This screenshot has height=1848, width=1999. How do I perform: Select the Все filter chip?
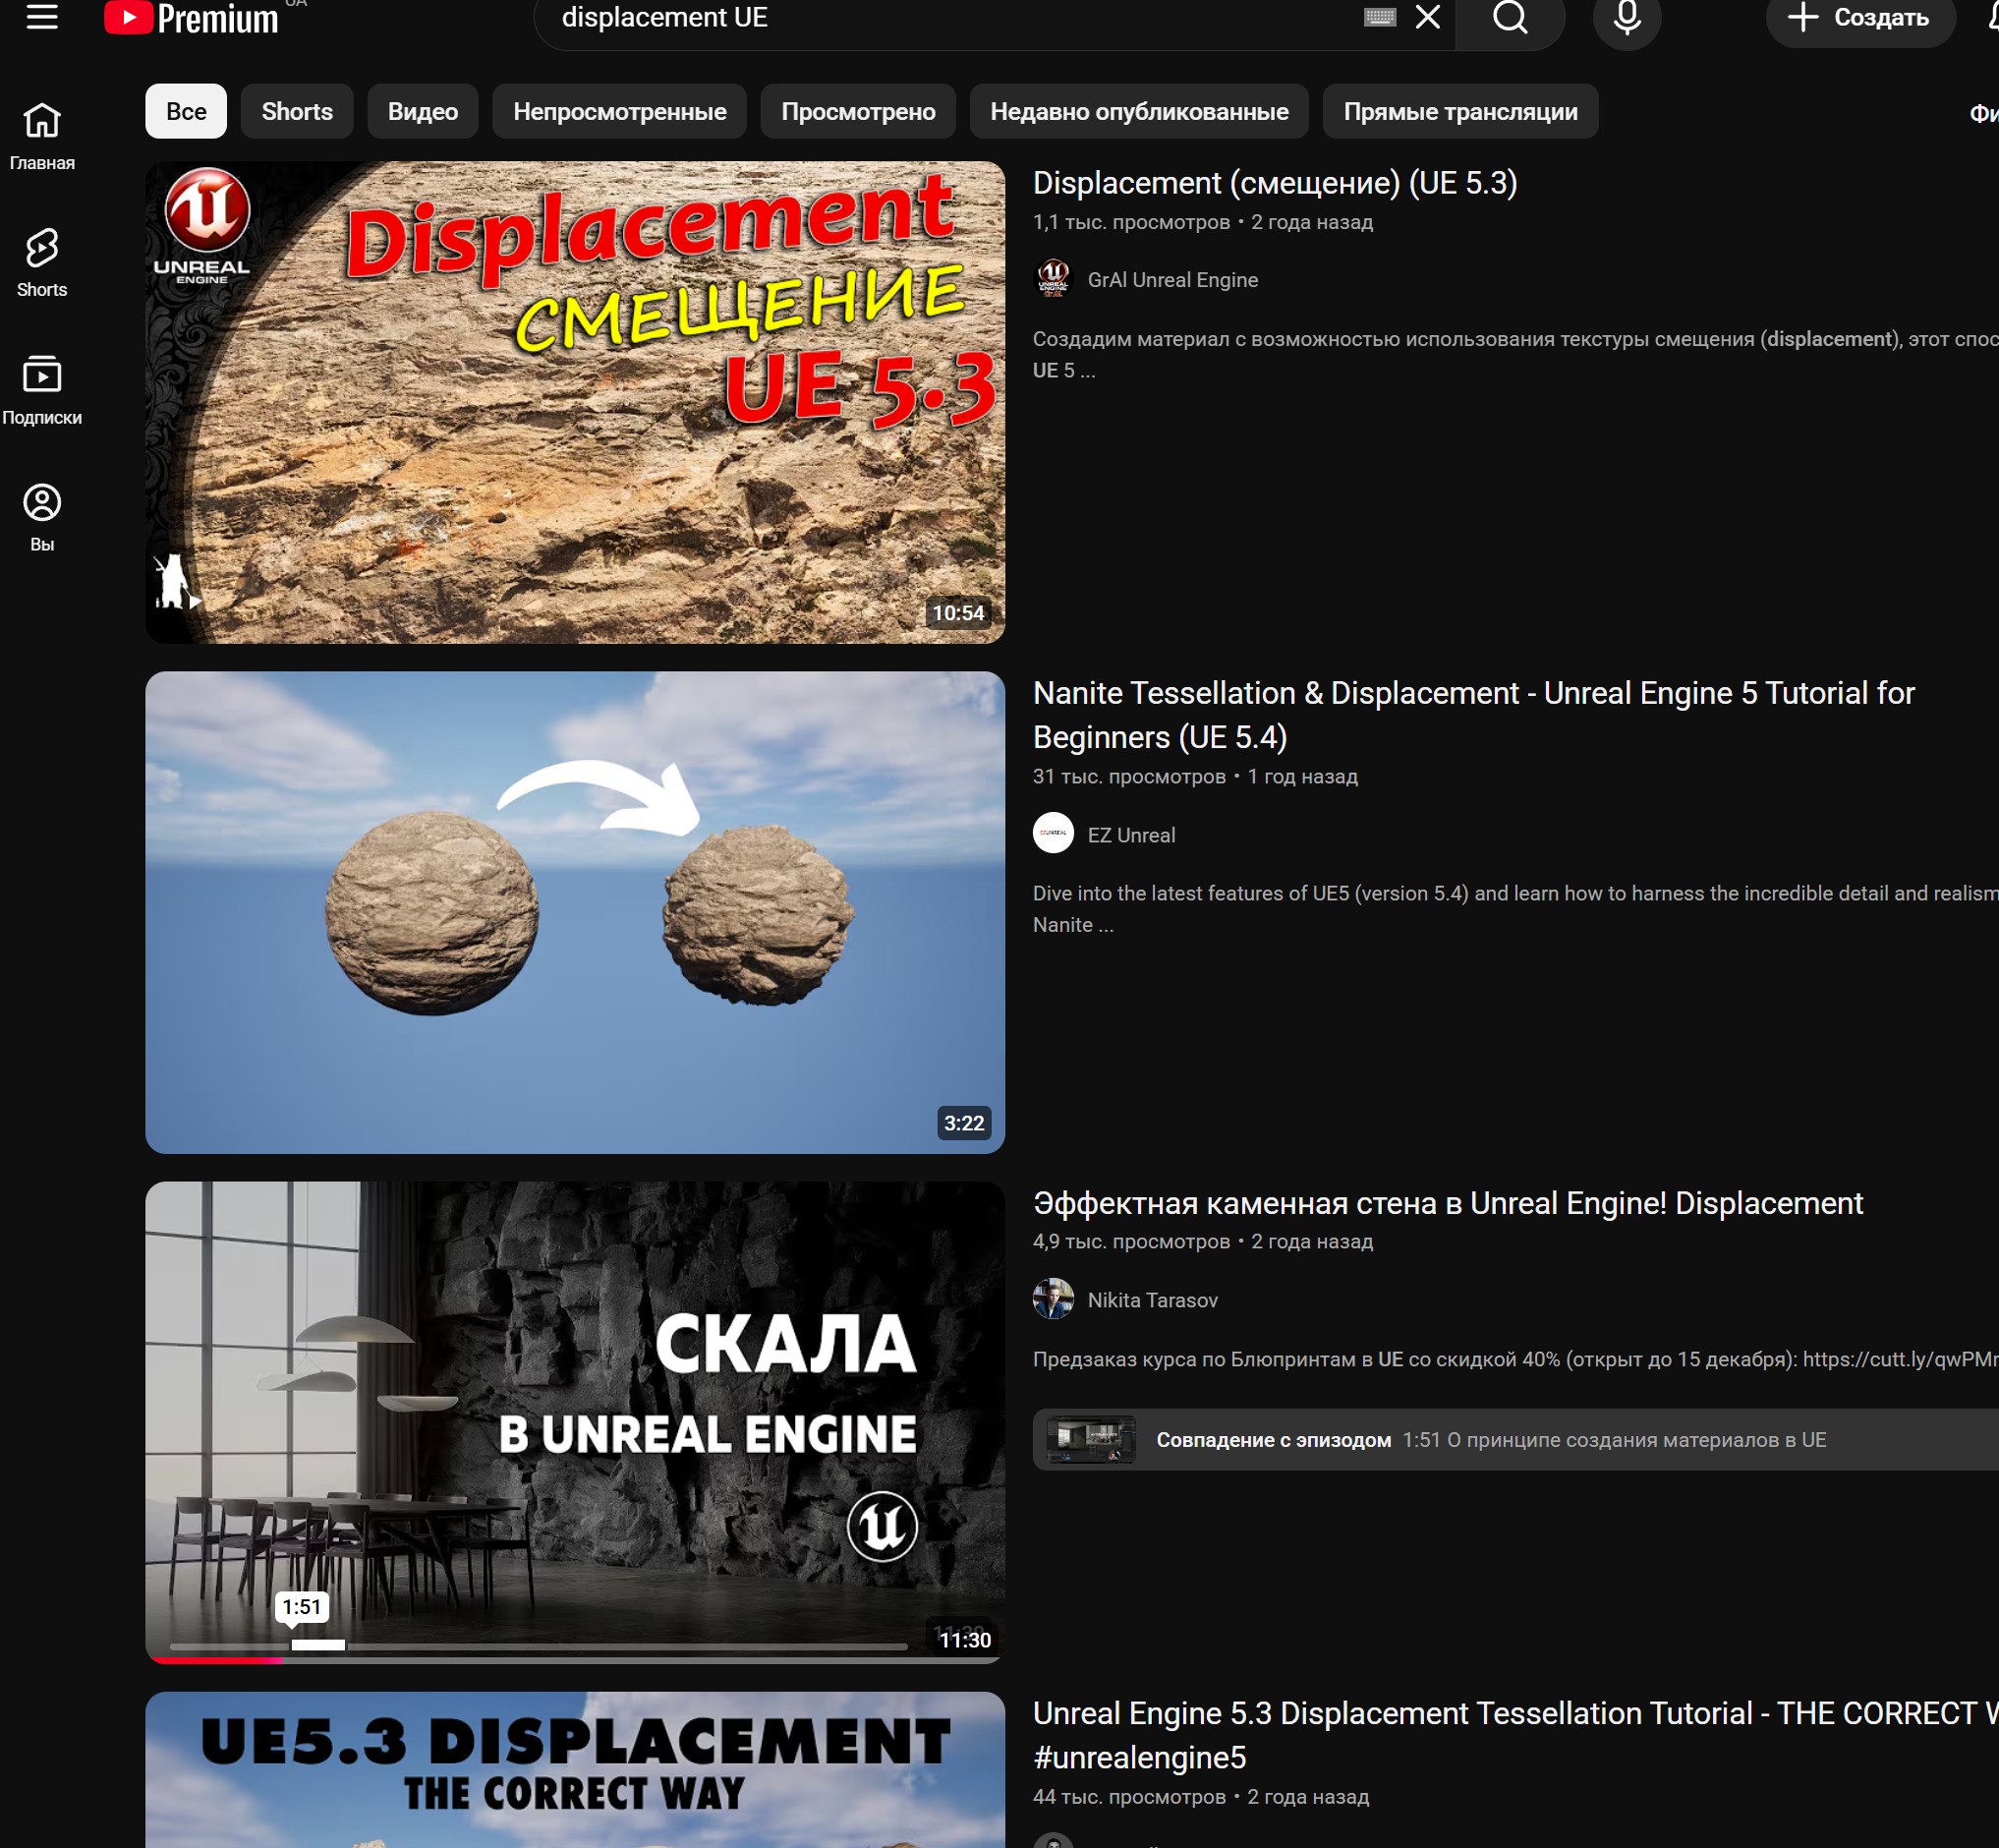point(186,111)
